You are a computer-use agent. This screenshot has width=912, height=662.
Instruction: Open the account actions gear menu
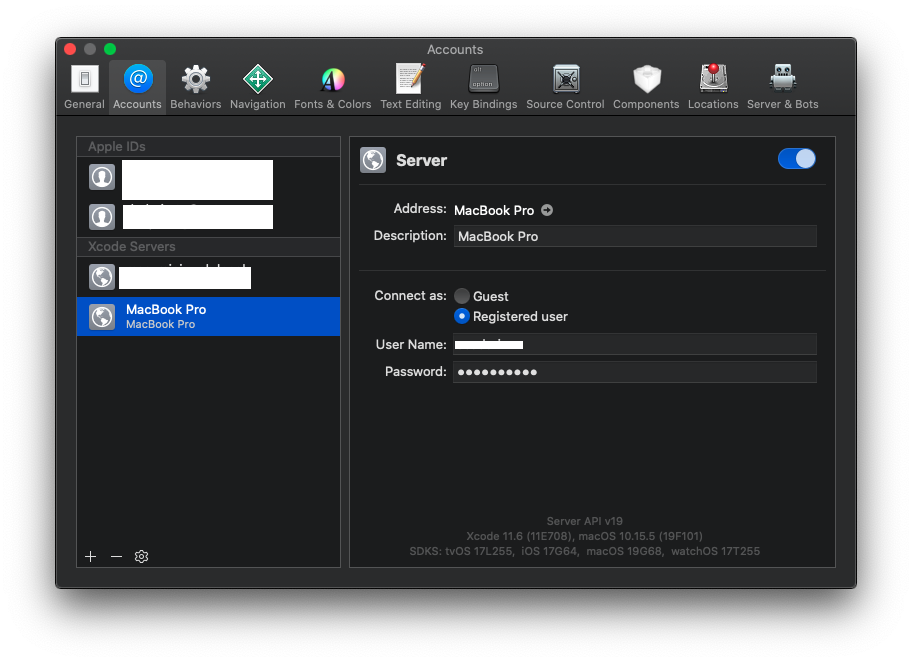141,557
